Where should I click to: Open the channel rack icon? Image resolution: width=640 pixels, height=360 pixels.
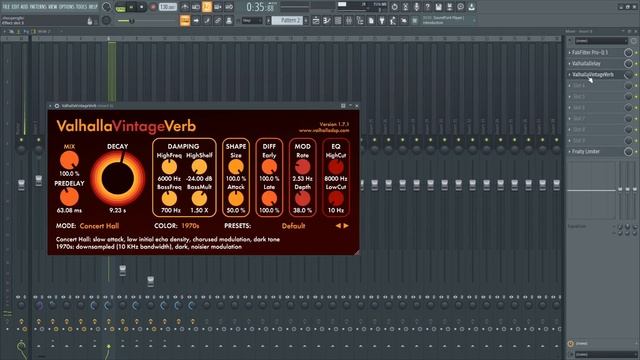coord(338,20)
